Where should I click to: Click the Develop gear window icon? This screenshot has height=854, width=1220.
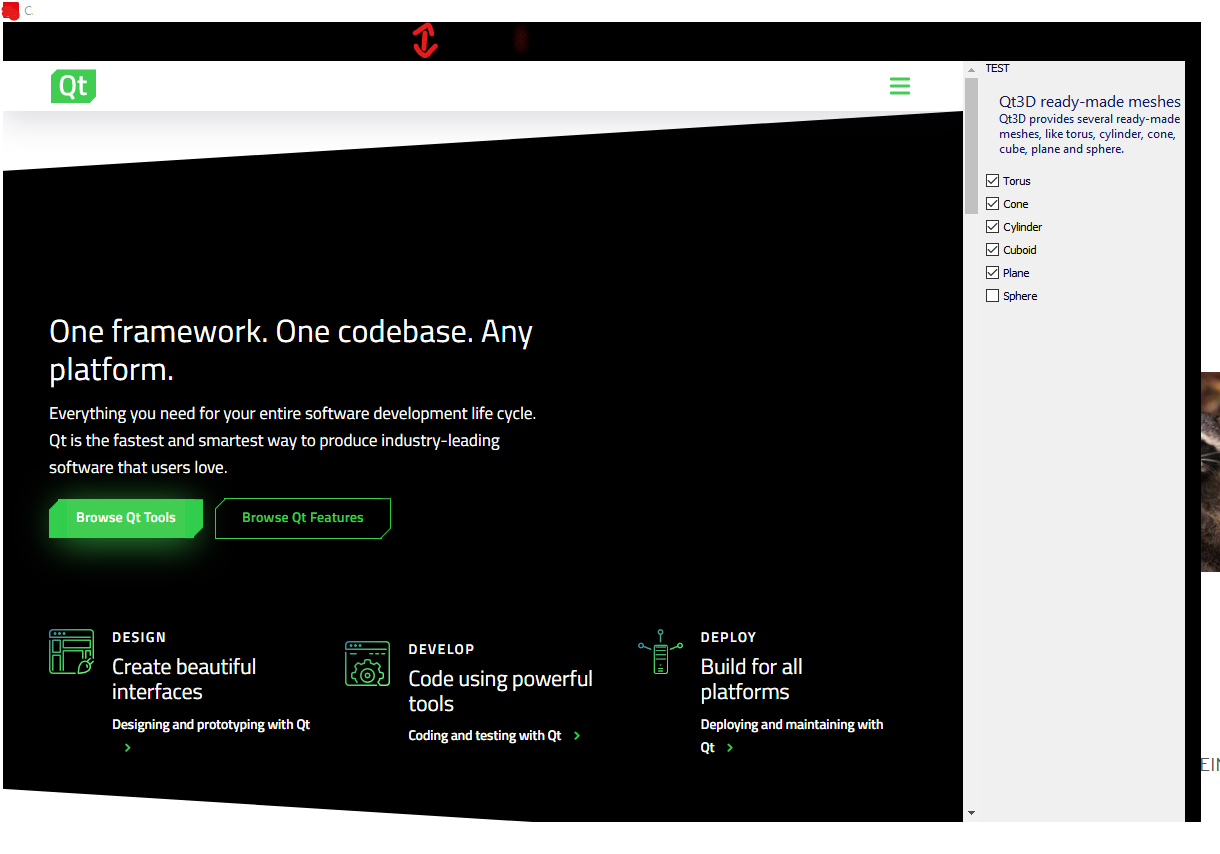(367, 664)
